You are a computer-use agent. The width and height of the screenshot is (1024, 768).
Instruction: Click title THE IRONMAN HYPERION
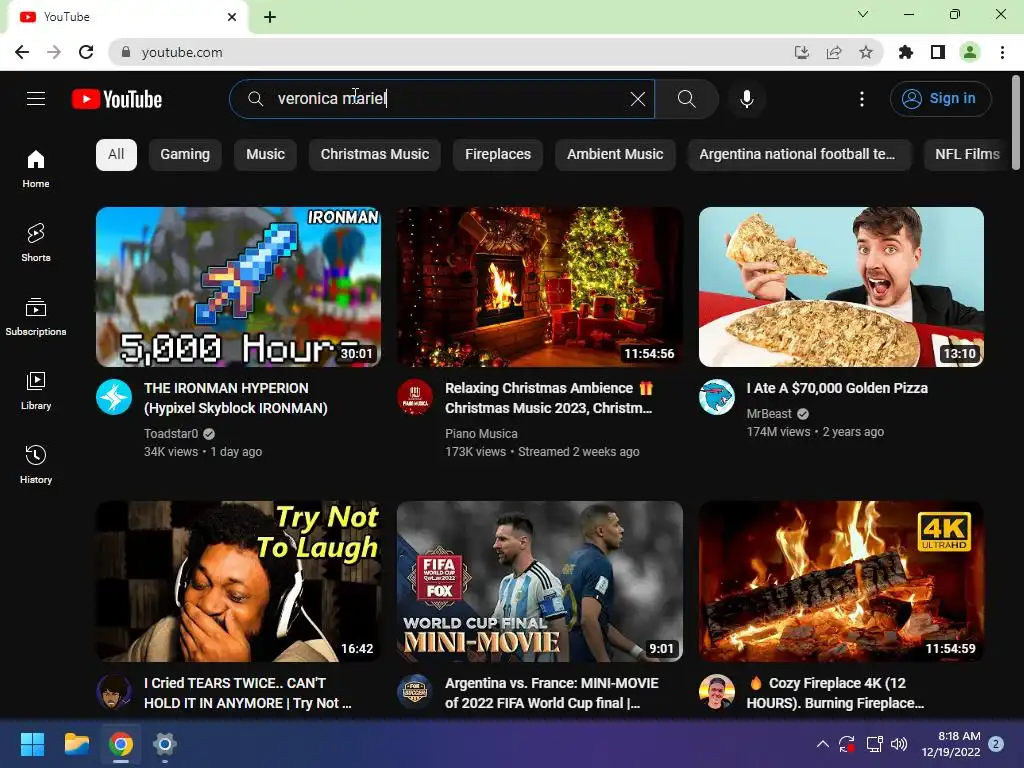[x=236, y=398]
